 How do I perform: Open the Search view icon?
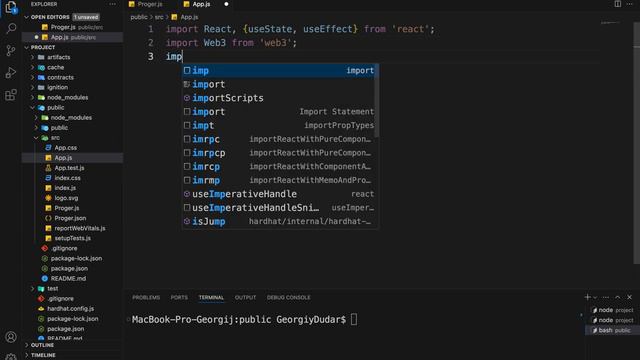click(11, 29)
